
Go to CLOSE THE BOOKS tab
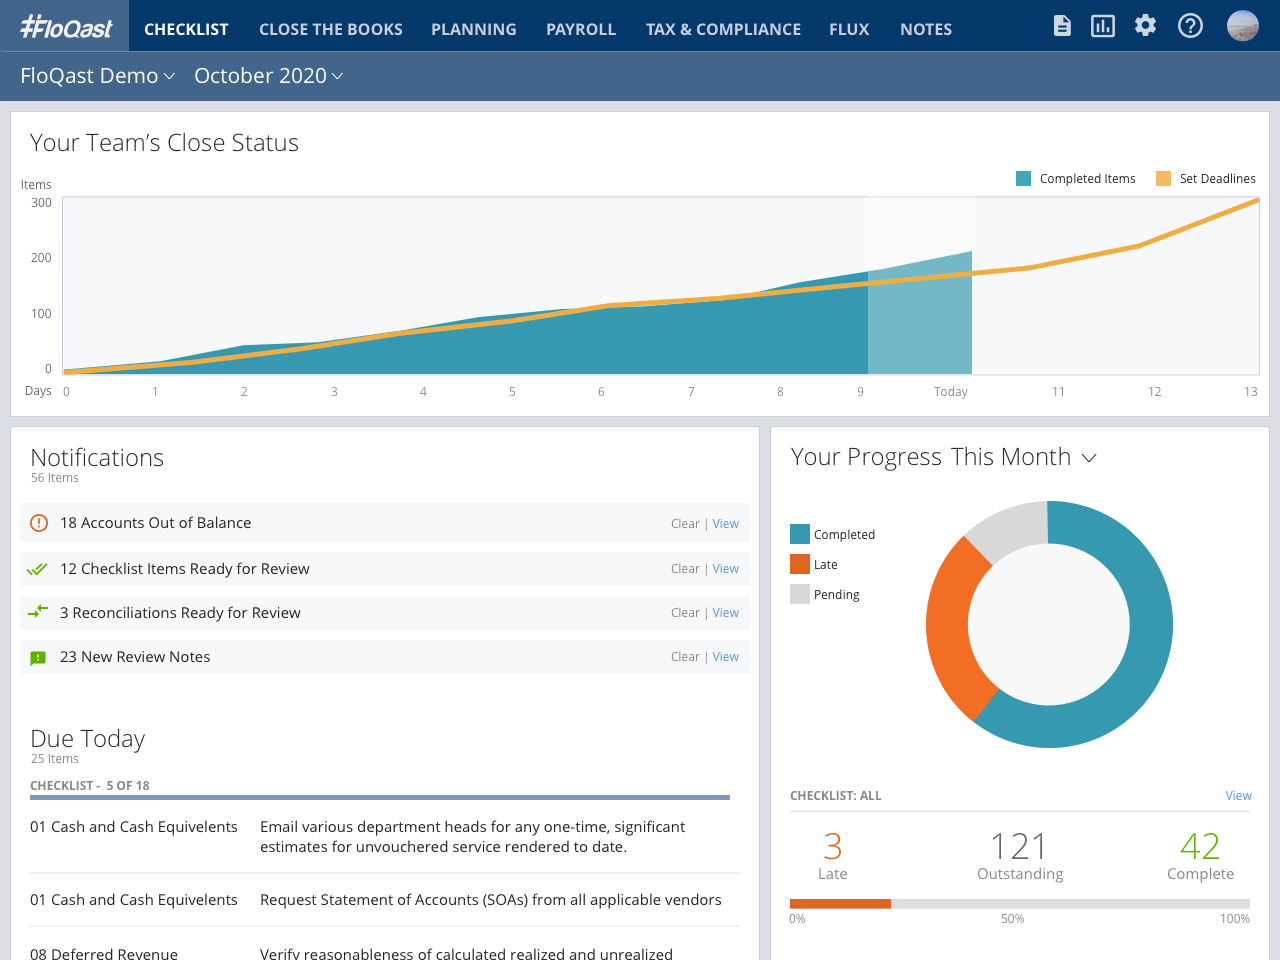click(331, 29)
